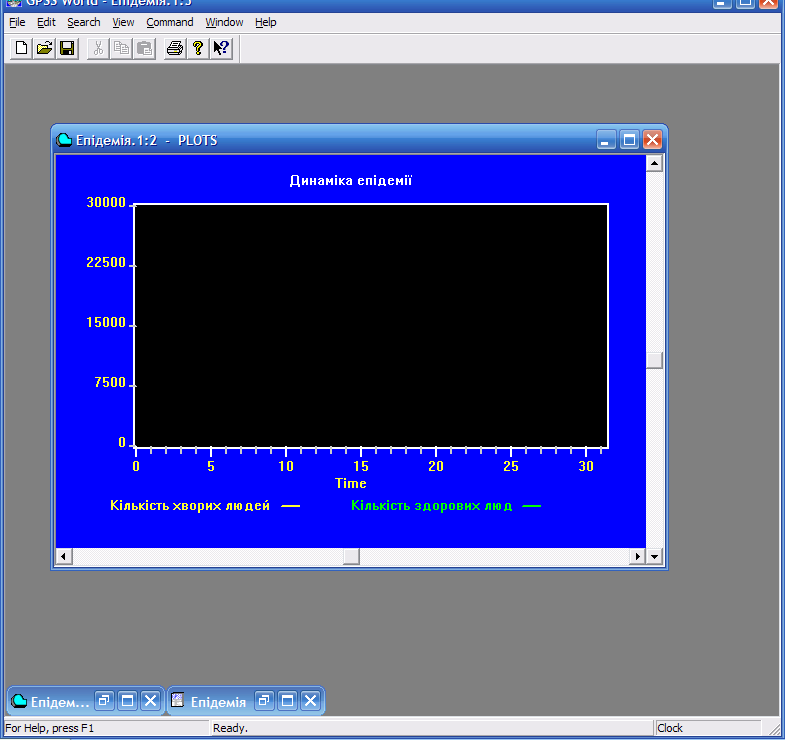Image resolution: width=785 pixels, height=740 pixels.
Task: Open the File menu
Action: coord(17,23)
